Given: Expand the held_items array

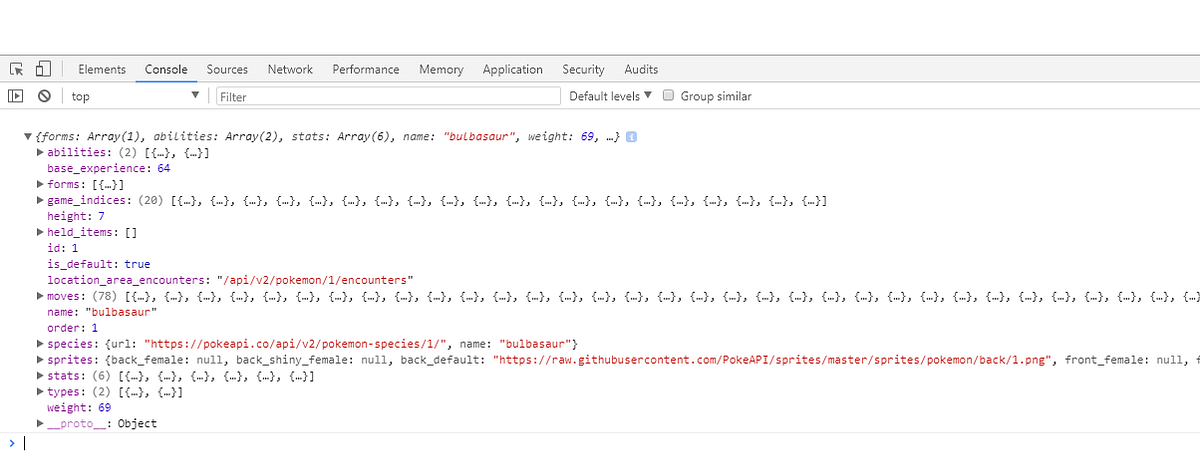Looking at the screenshot, I should pyautogui.click(x=39, y=232).
